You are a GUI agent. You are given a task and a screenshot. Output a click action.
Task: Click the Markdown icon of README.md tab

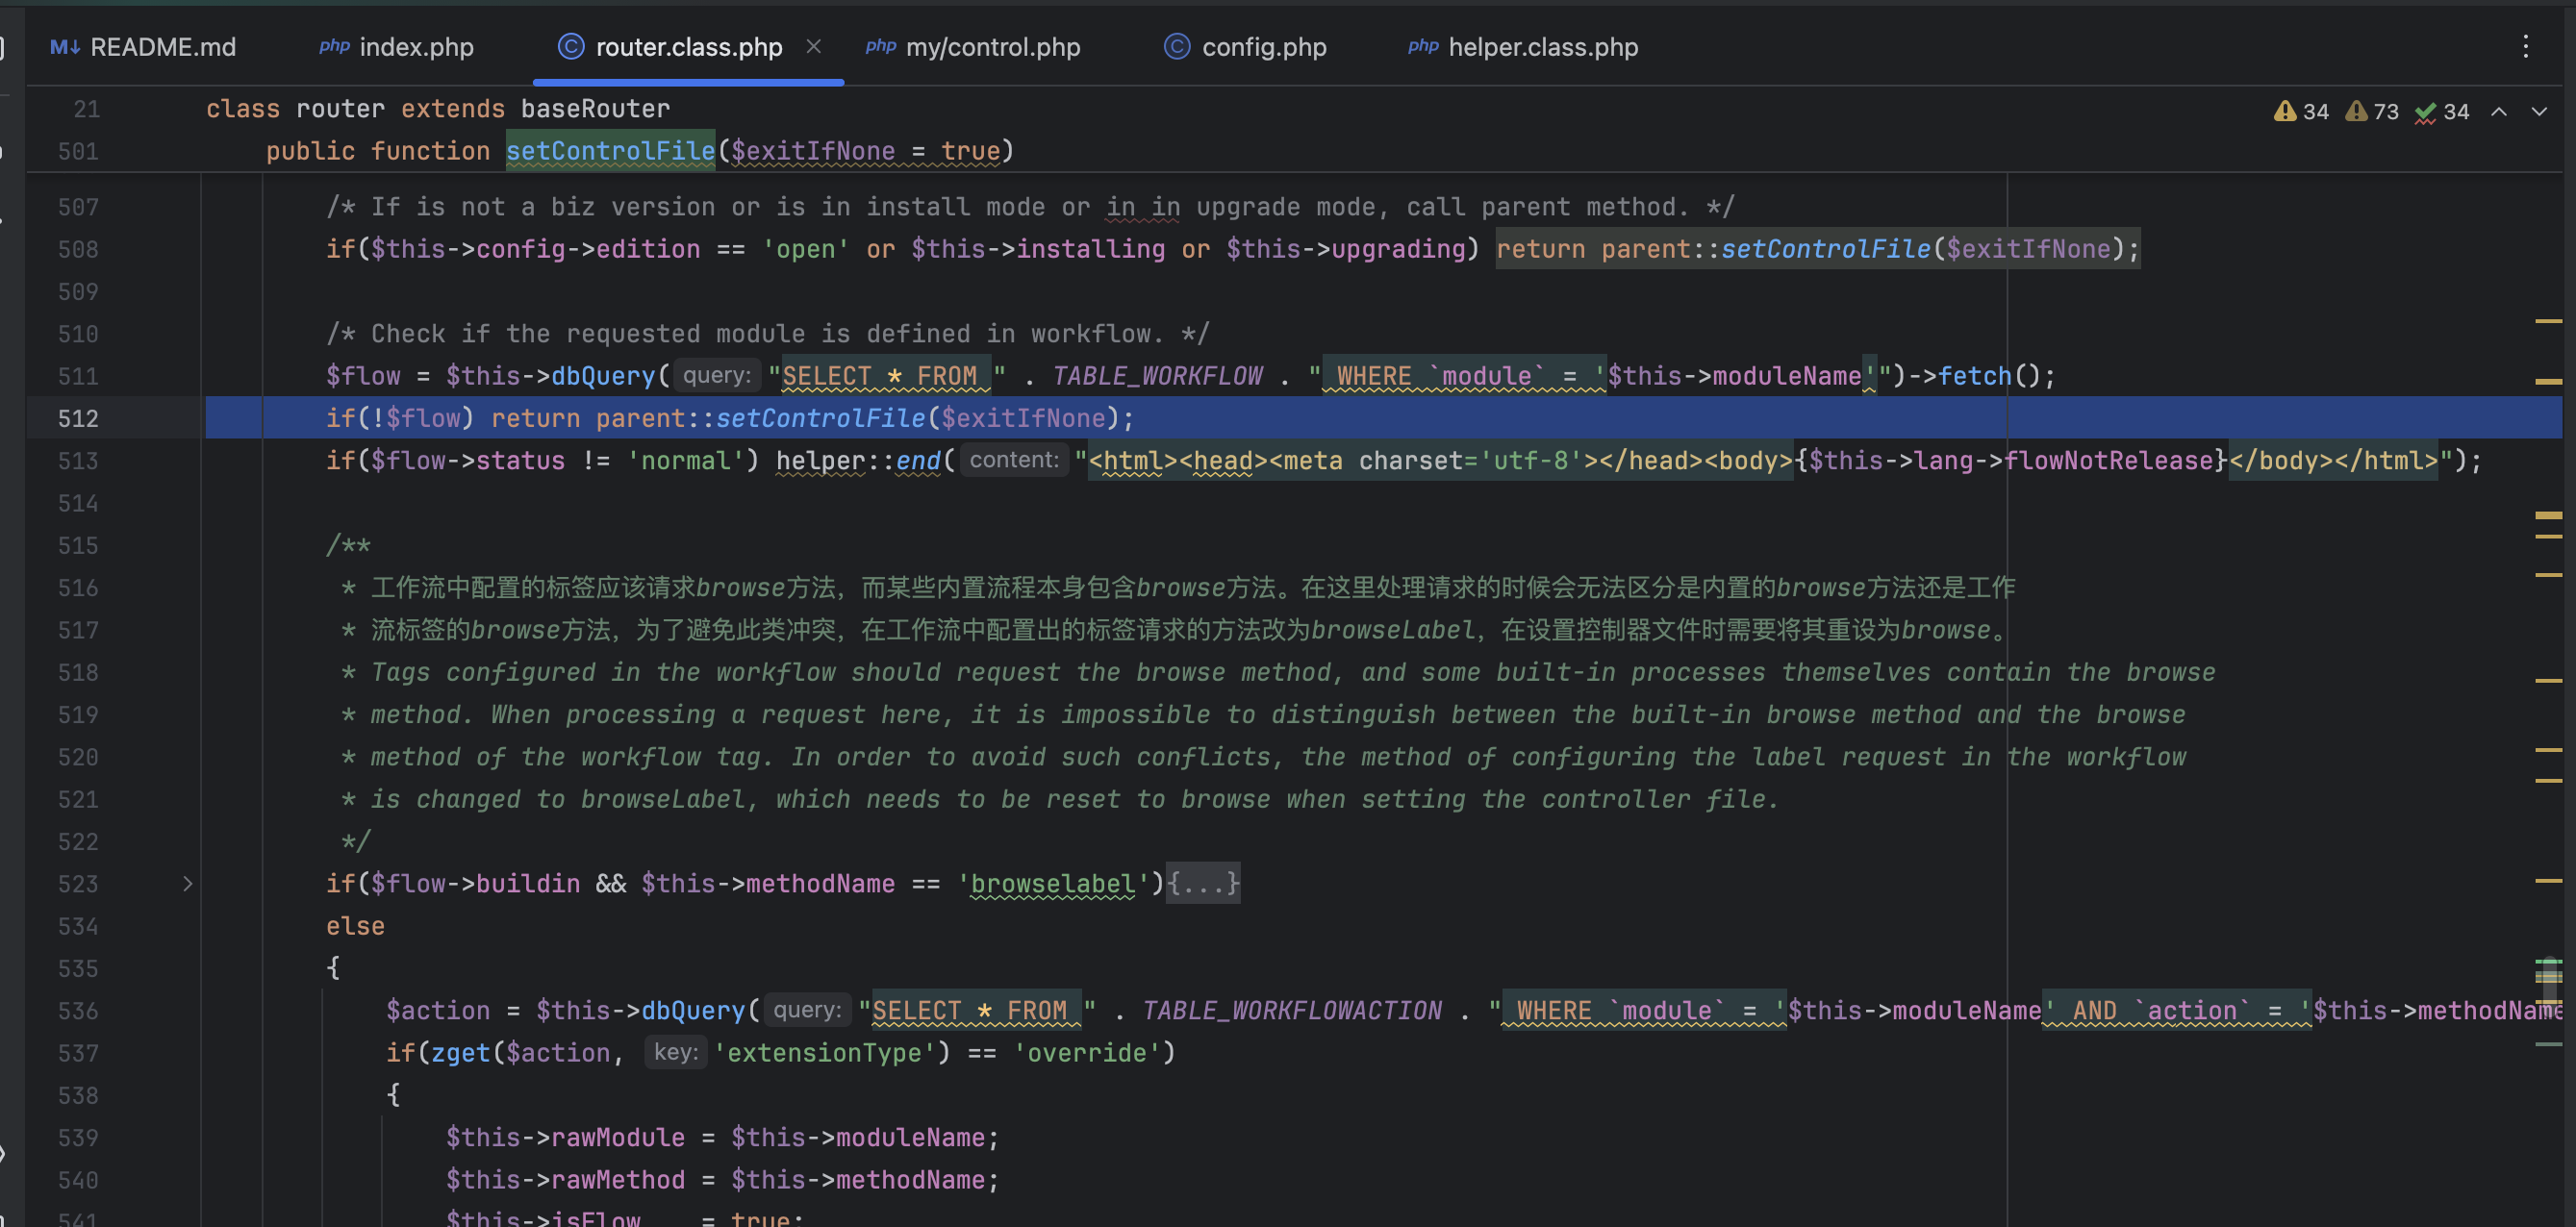[65, 47]
